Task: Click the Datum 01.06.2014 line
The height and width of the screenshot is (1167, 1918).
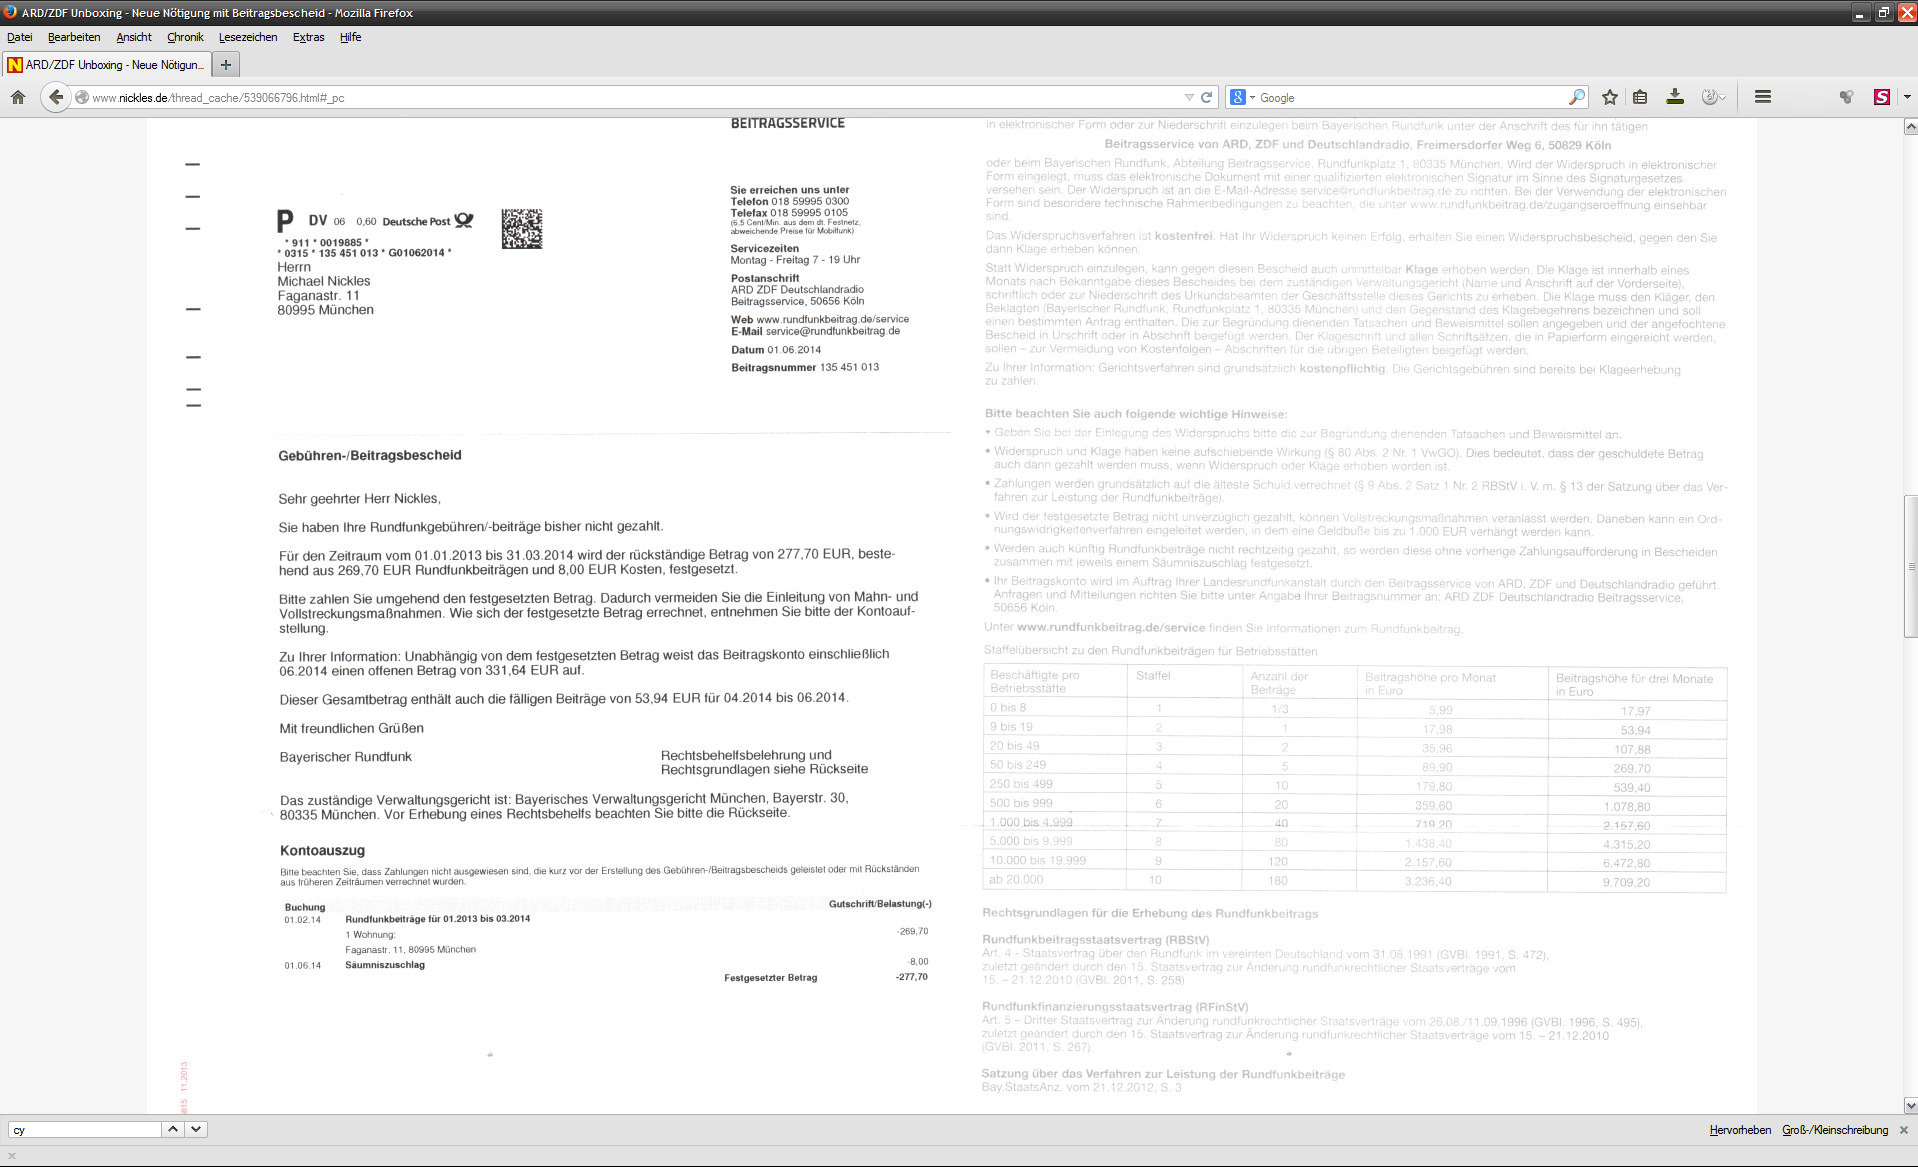Action: [776, 350]
